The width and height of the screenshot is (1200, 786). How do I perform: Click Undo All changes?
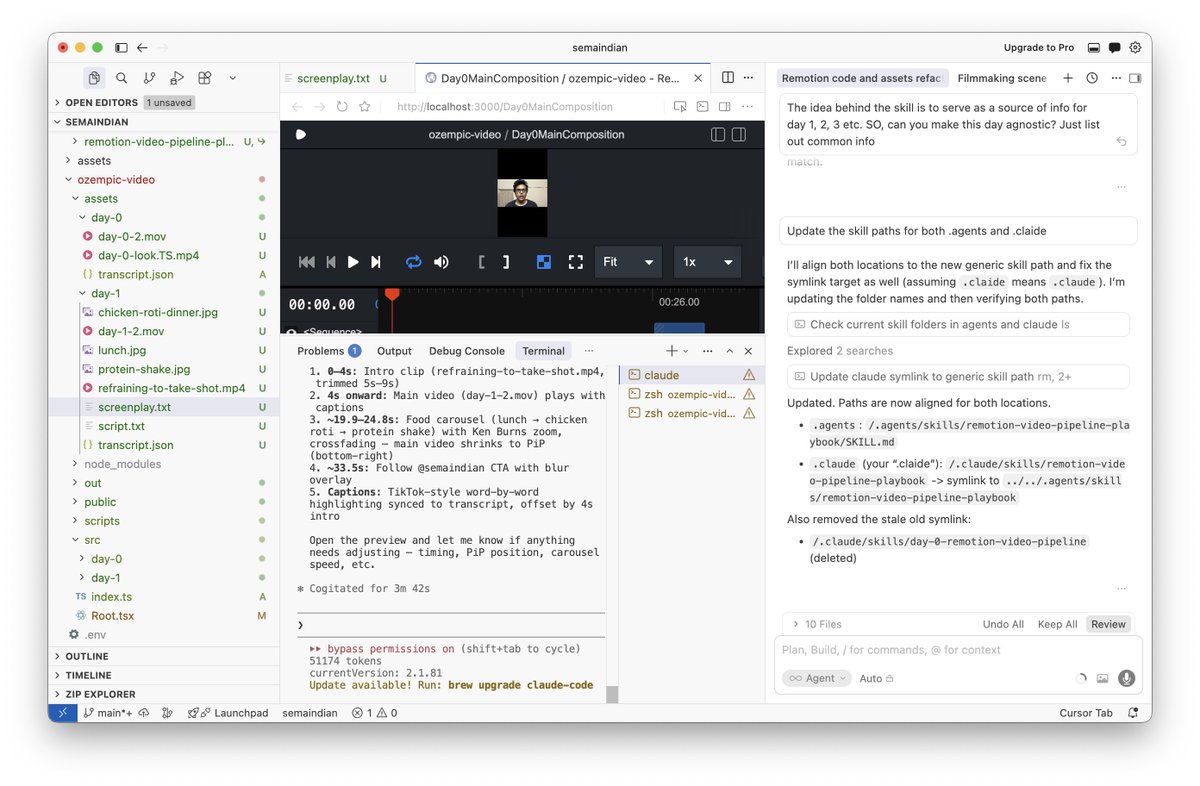click(1003, 624)
